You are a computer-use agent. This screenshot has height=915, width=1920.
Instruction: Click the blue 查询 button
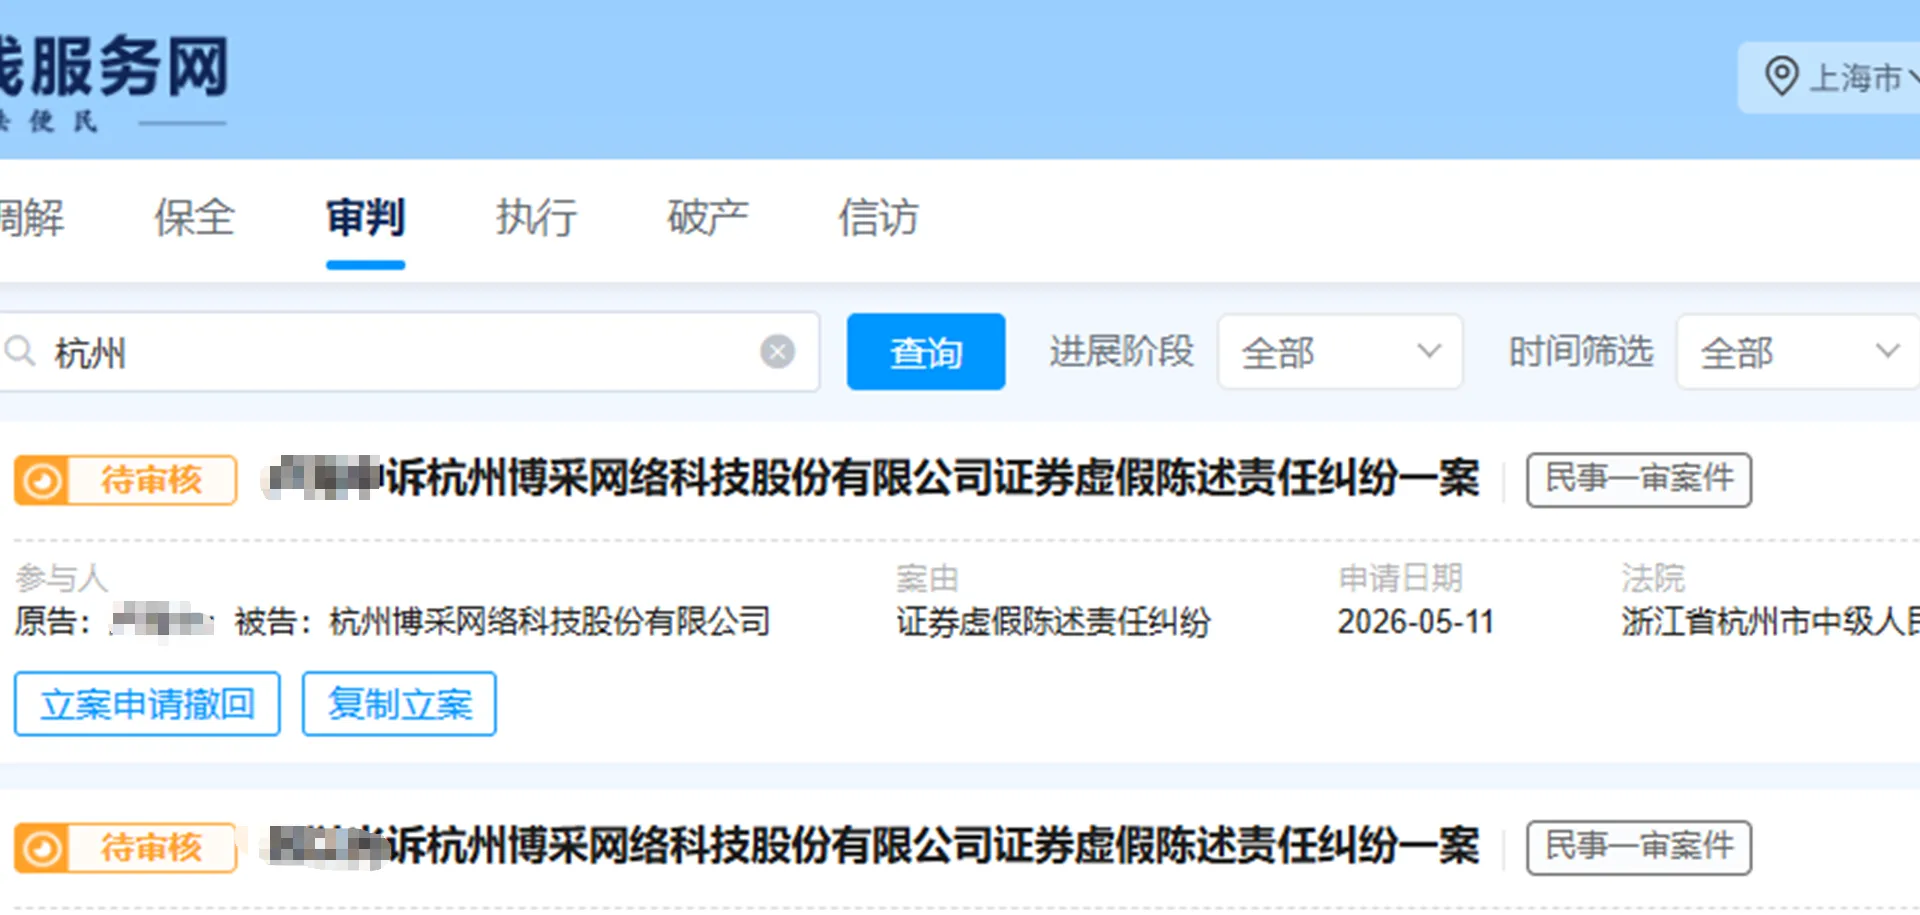tap(926, 352)
